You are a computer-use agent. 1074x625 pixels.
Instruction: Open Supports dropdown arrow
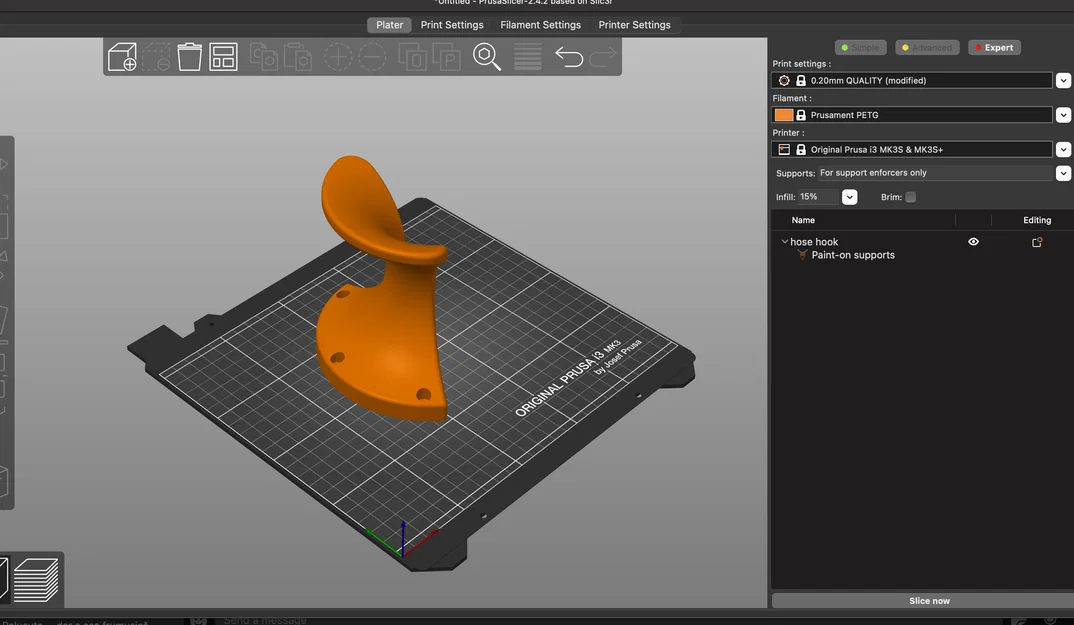1063,173
